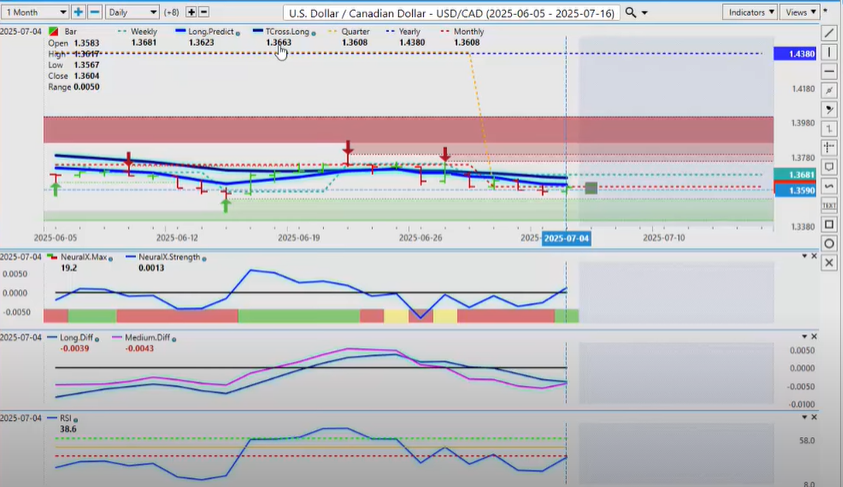
Task: Expand the Indicators dropdown menu
Action: (x=749, y=12)
